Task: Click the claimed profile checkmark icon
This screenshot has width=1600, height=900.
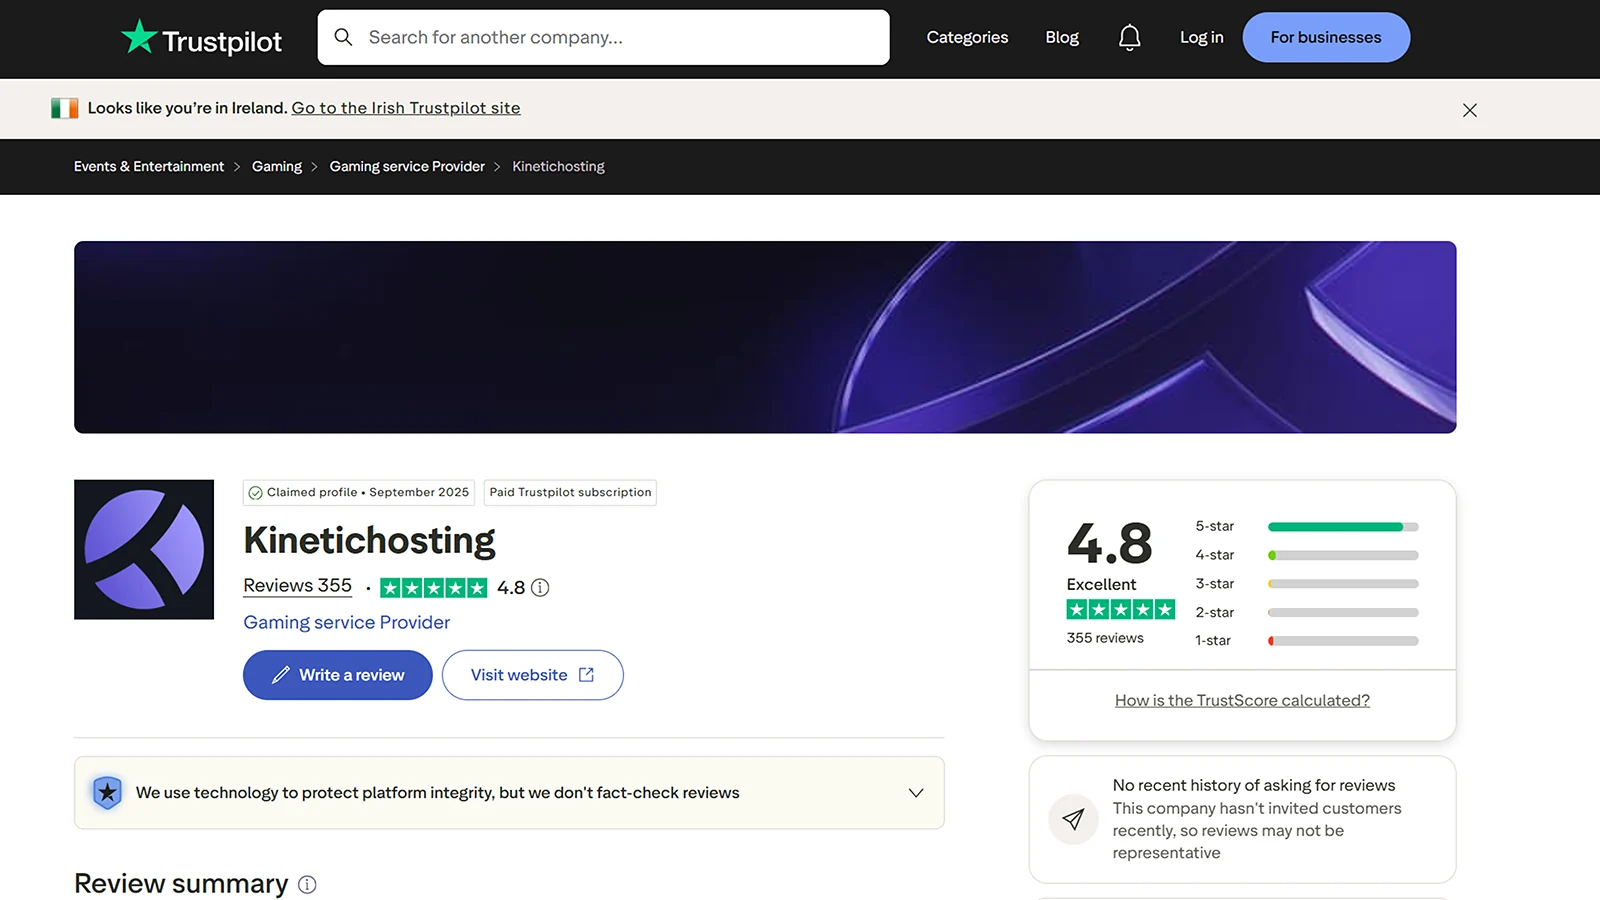Action: pyautogui.click(x=255, y=493)
